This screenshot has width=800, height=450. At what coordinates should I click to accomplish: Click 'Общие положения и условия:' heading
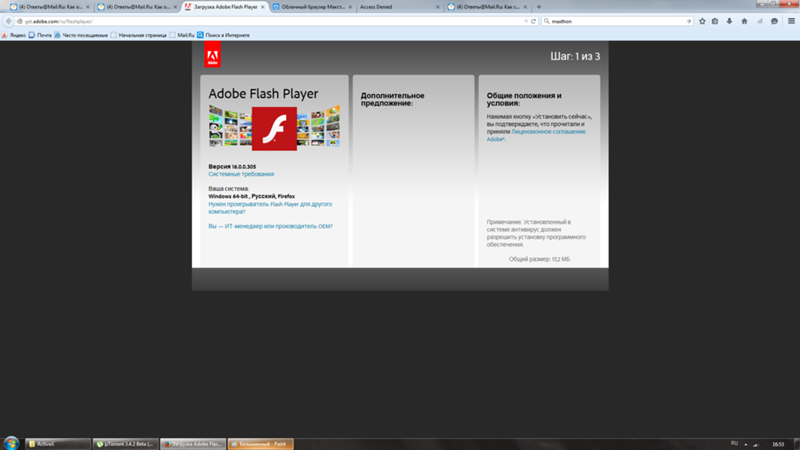click(524, 99)
